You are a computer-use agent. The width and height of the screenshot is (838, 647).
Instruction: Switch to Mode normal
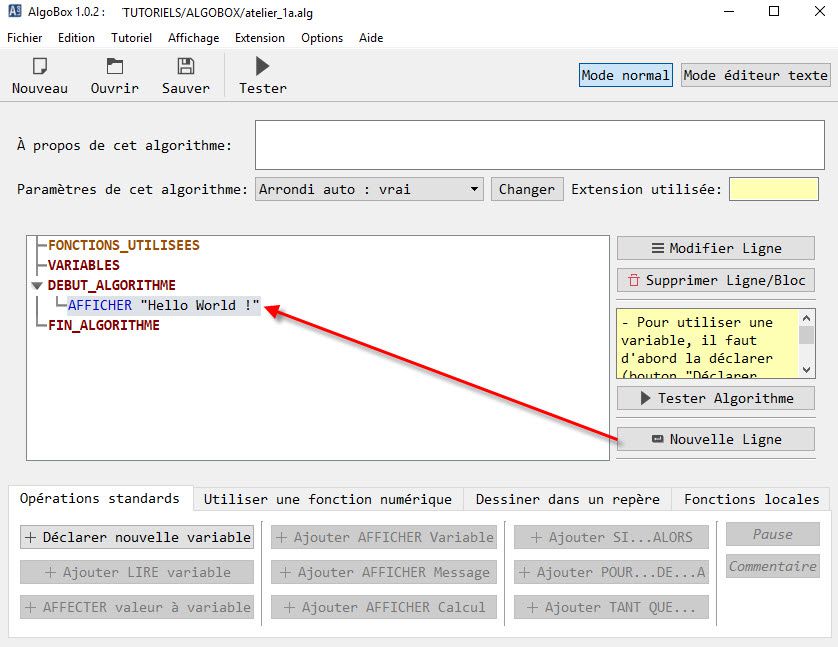click(x=625, y=75)
